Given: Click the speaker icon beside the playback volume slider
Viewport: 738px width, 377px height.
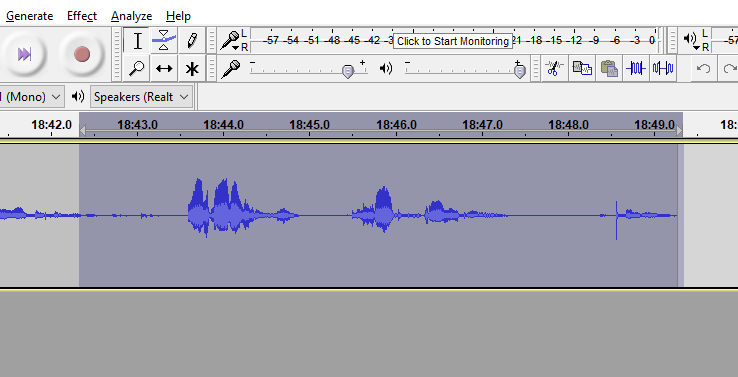Looking at the screenshot, I should point(386,69).
